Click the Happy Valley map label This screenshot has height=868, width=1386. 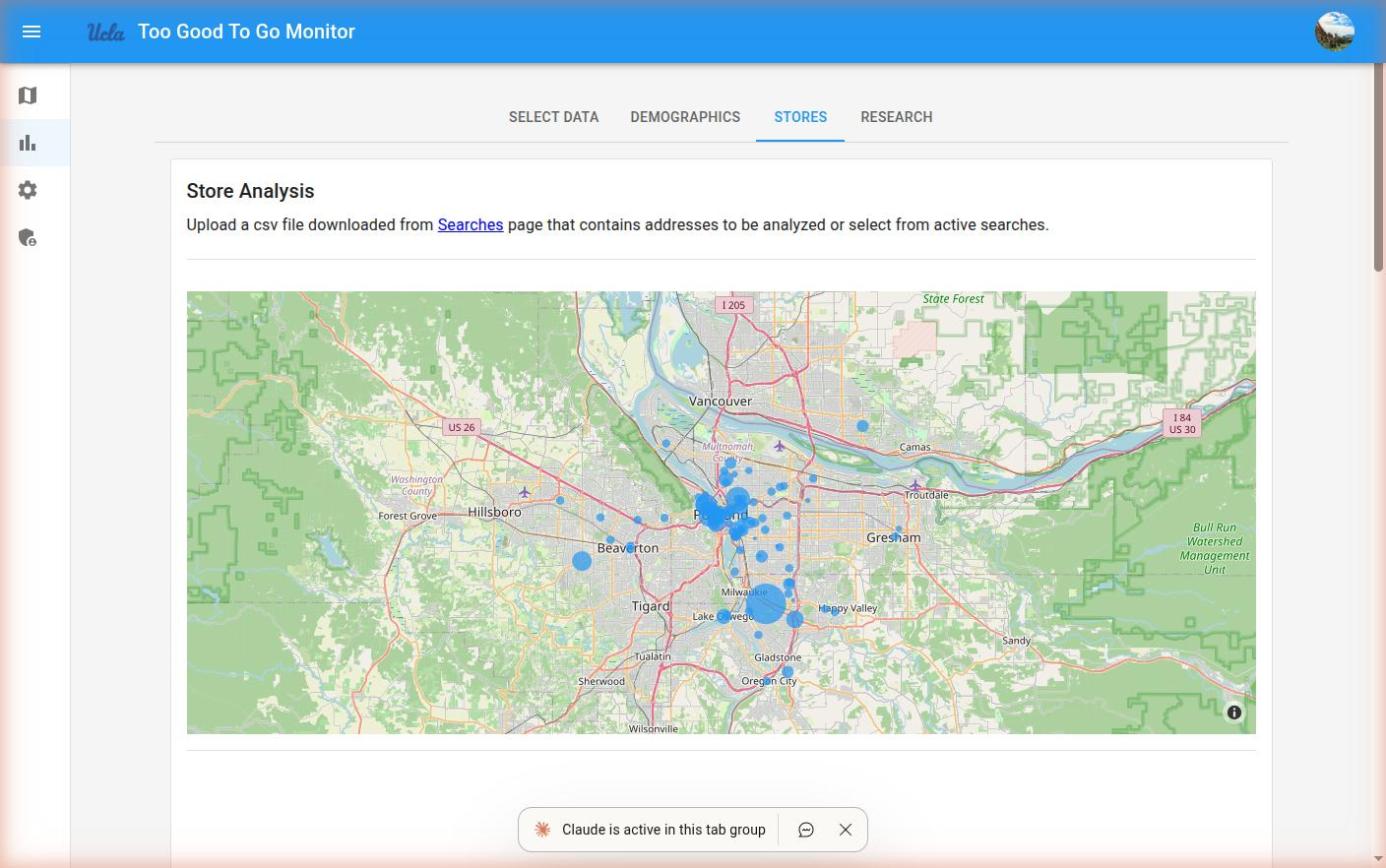[x=848, y=608]
